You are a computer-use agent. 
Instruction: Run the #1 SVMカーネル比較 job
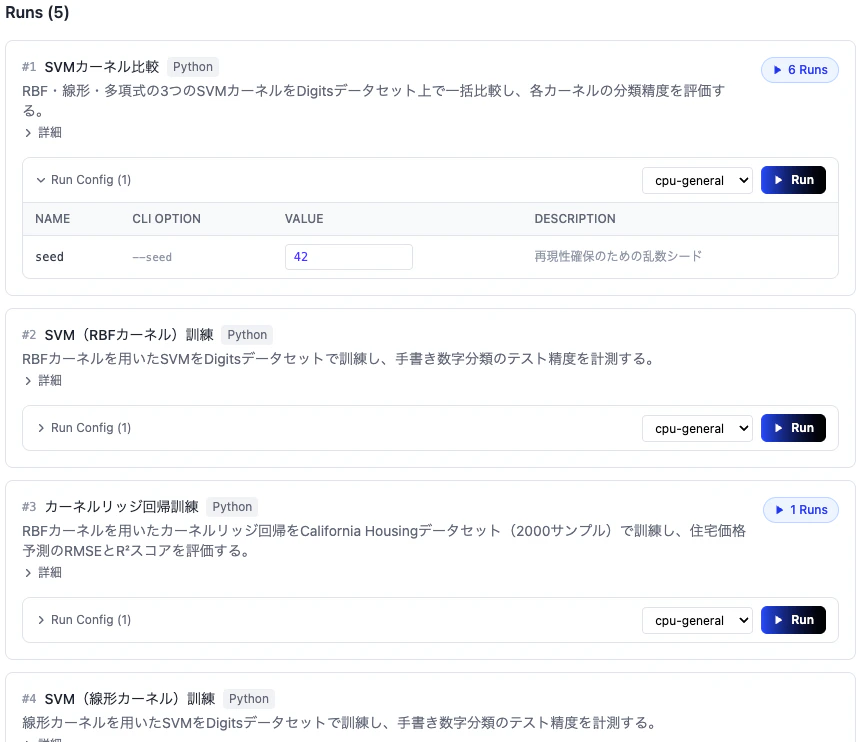pos(793,180)
